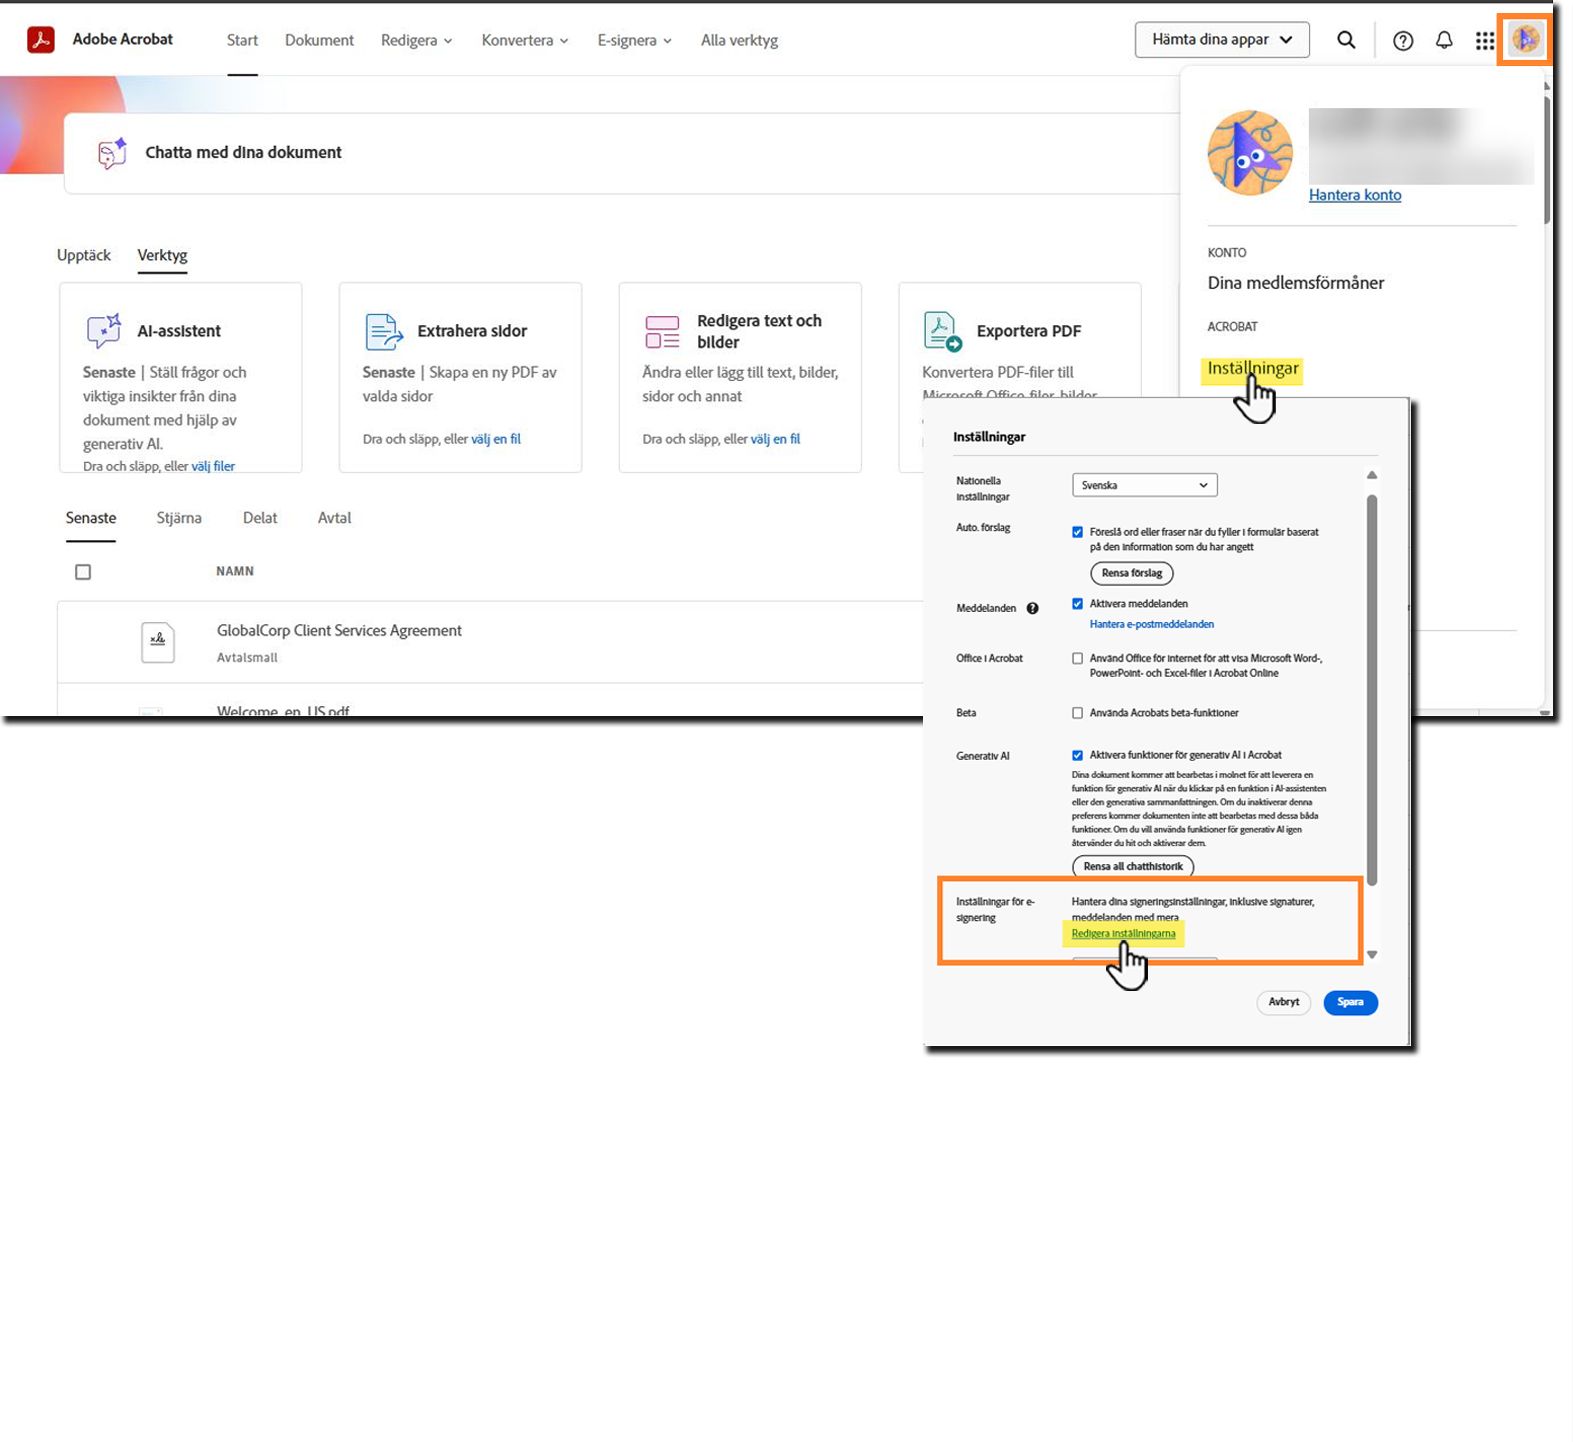The width and height of the screenshot is (1573, 1442).
Task: Expand the E-signera menu
Action: (x=634, y=40)
